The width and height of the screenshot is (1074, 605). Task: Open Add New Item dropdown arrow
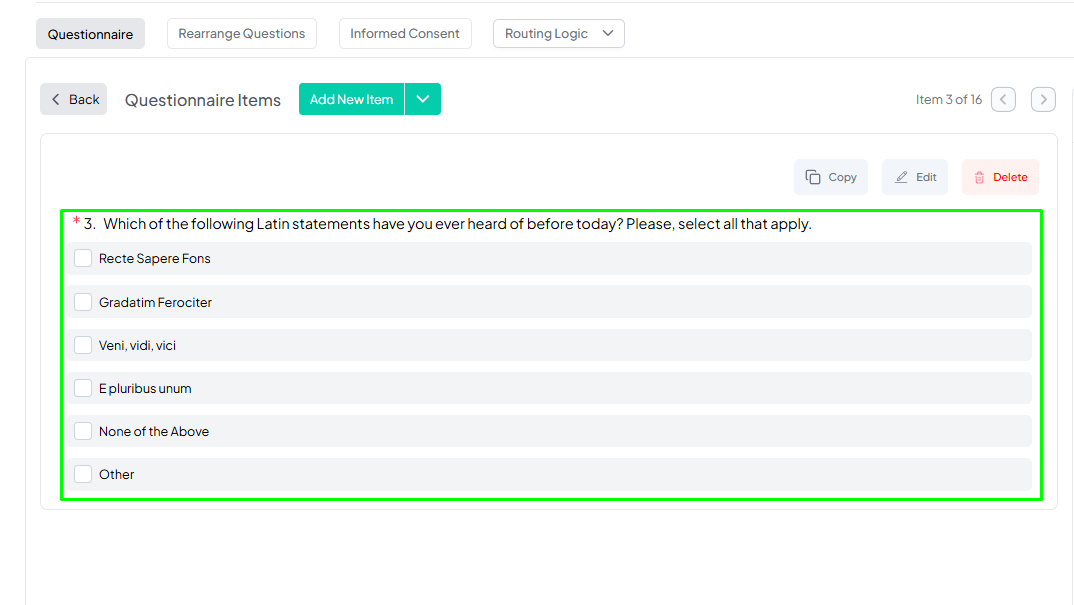(423, 99)
